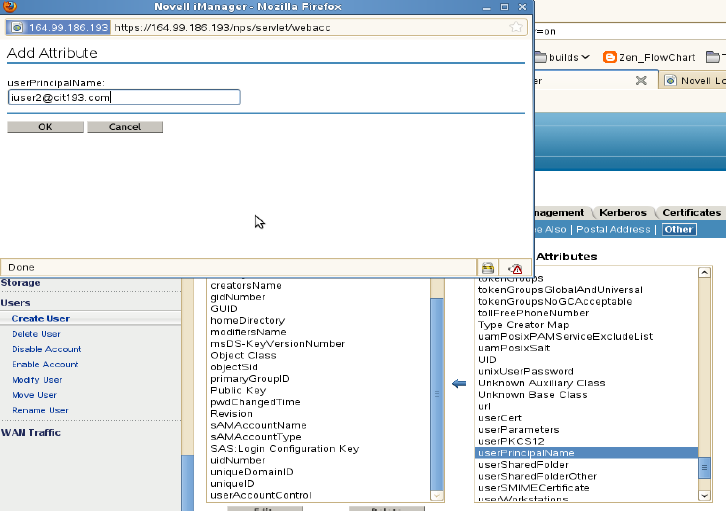This screenshot has width=727, height=514.
Task: Click the left navigation pane scrollbar thumb
Action: click(x=187, y=483)
